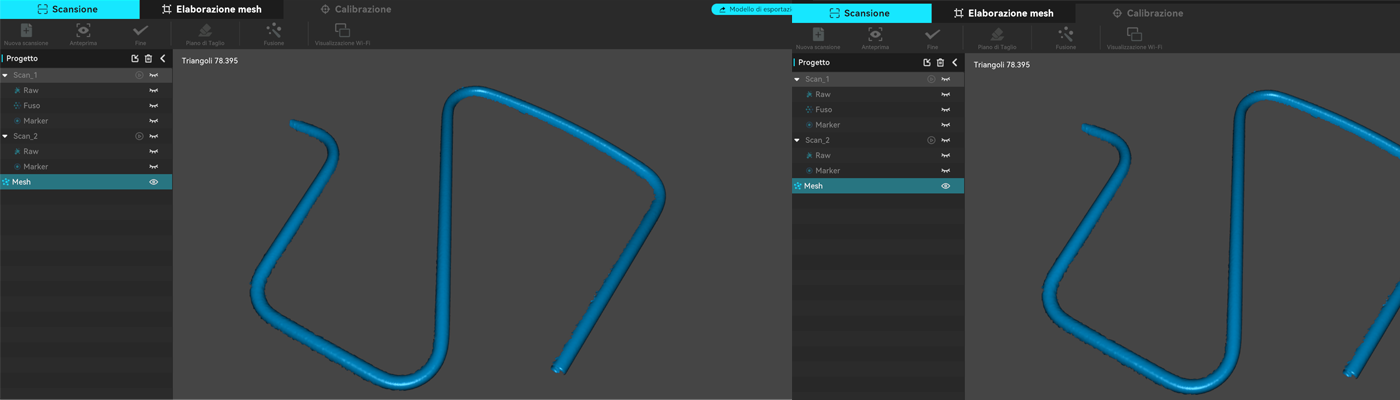Collapse Scan_1 tree node in left window
Image resolution: width=1400 pixels, height=400 pixels.
(5, 75)
